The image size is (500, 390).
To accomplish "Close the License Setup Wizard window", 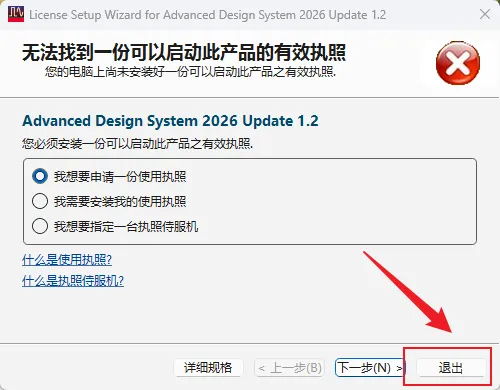I will [485, 14].
